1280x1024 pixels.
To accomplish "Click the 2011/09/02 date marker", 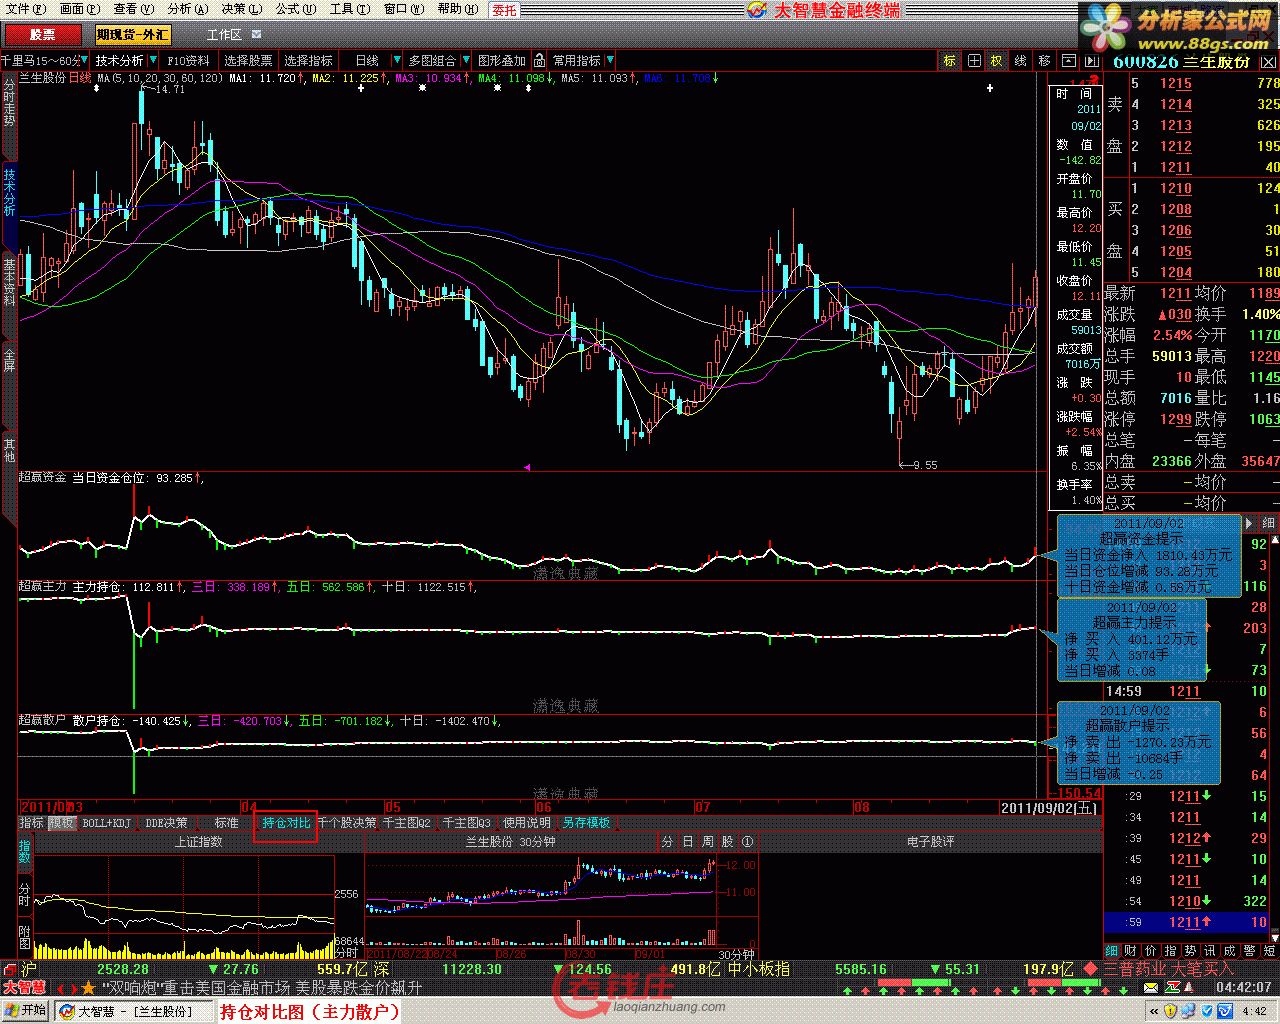I will tap(1049, 807).
